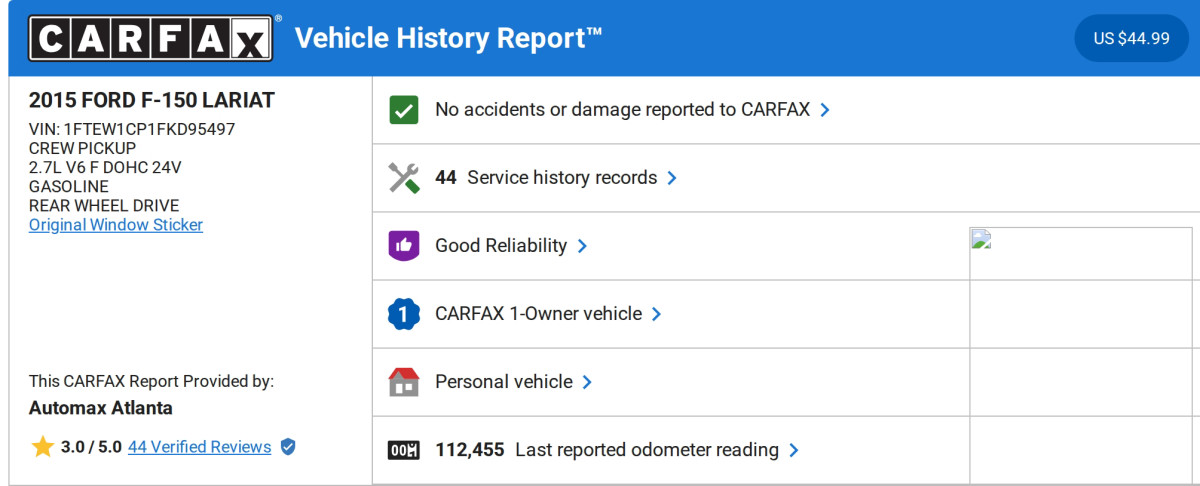
Task: Click the odometer reading icon
Action: [404, 450]
